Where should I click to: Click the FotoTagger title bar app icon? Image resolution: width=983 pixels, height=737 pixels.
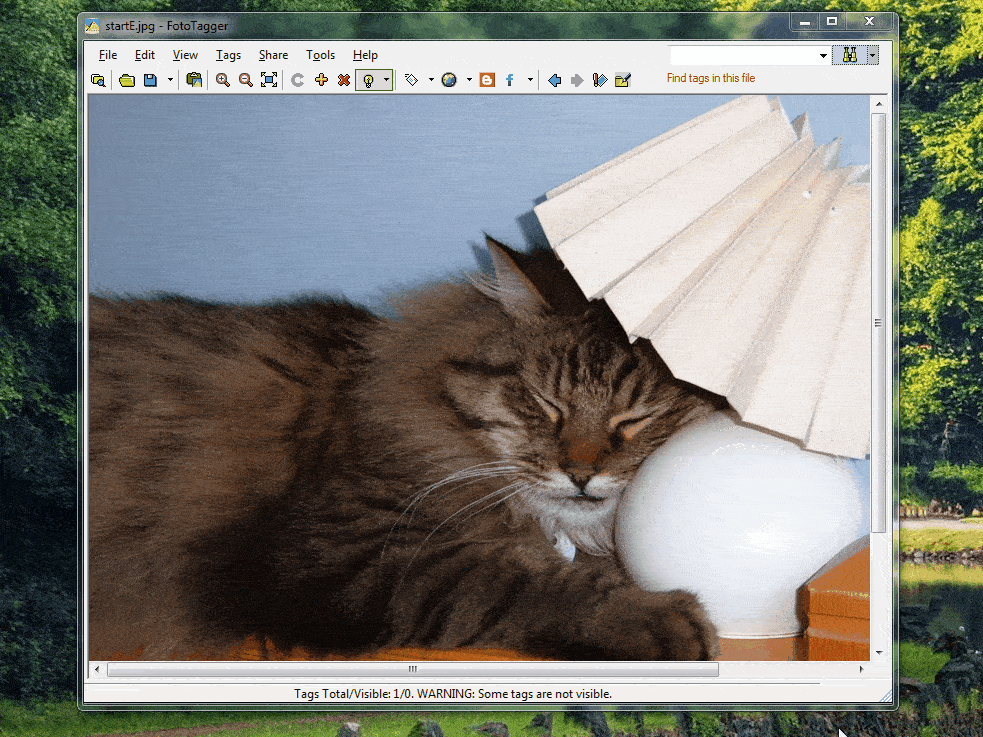92,26
